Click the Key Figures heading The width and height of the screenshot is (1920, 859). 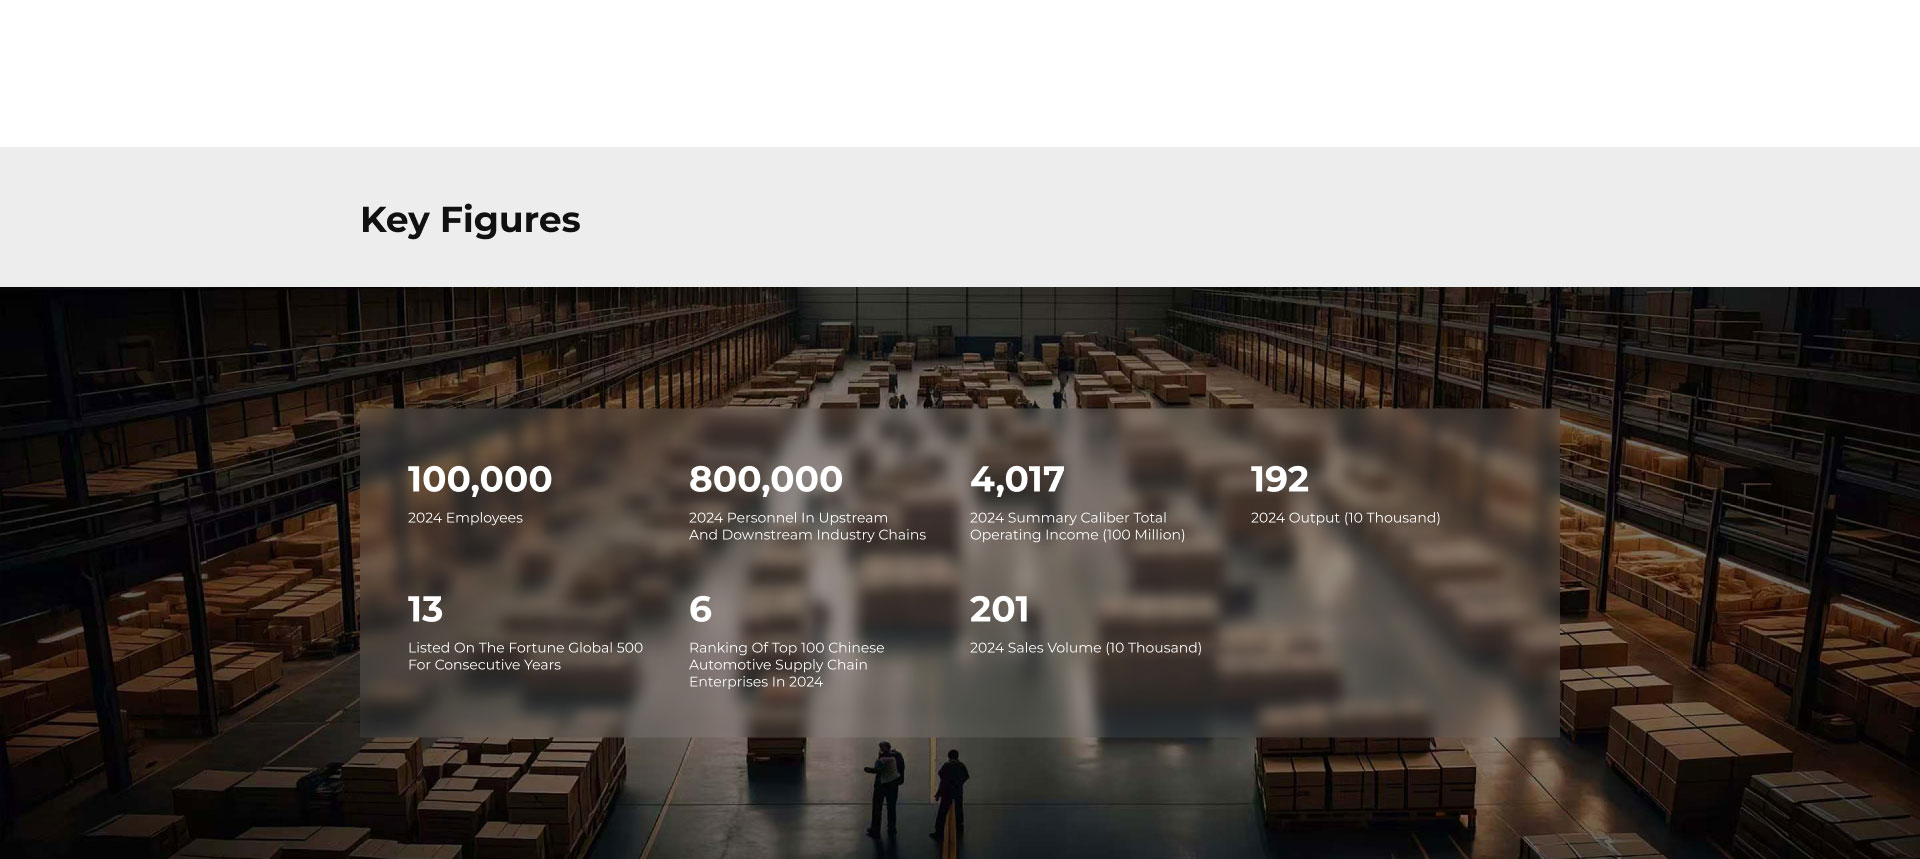470,220
